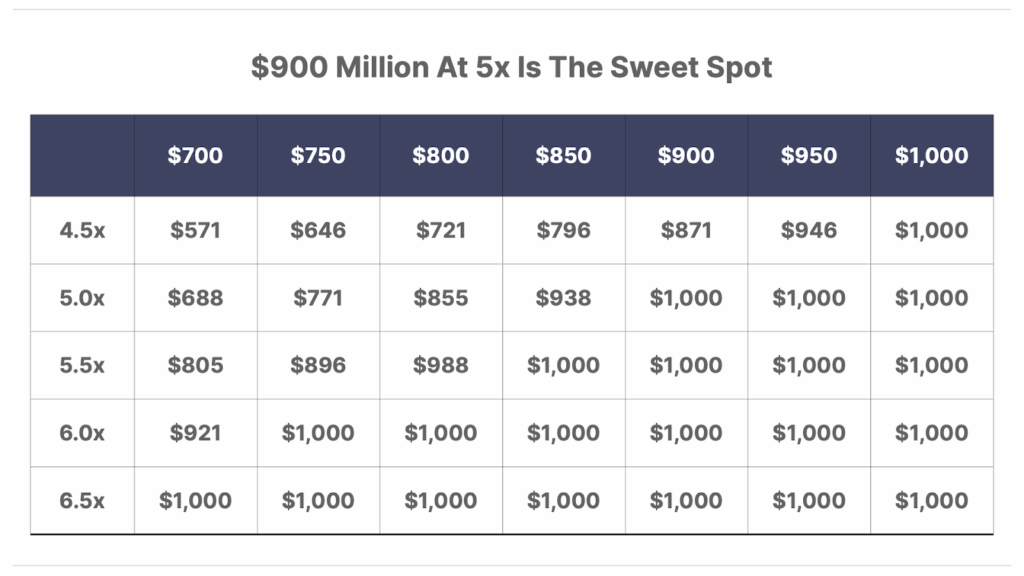1024x576 pixels.
Task: Click the $871 cell
Action: 686,231
